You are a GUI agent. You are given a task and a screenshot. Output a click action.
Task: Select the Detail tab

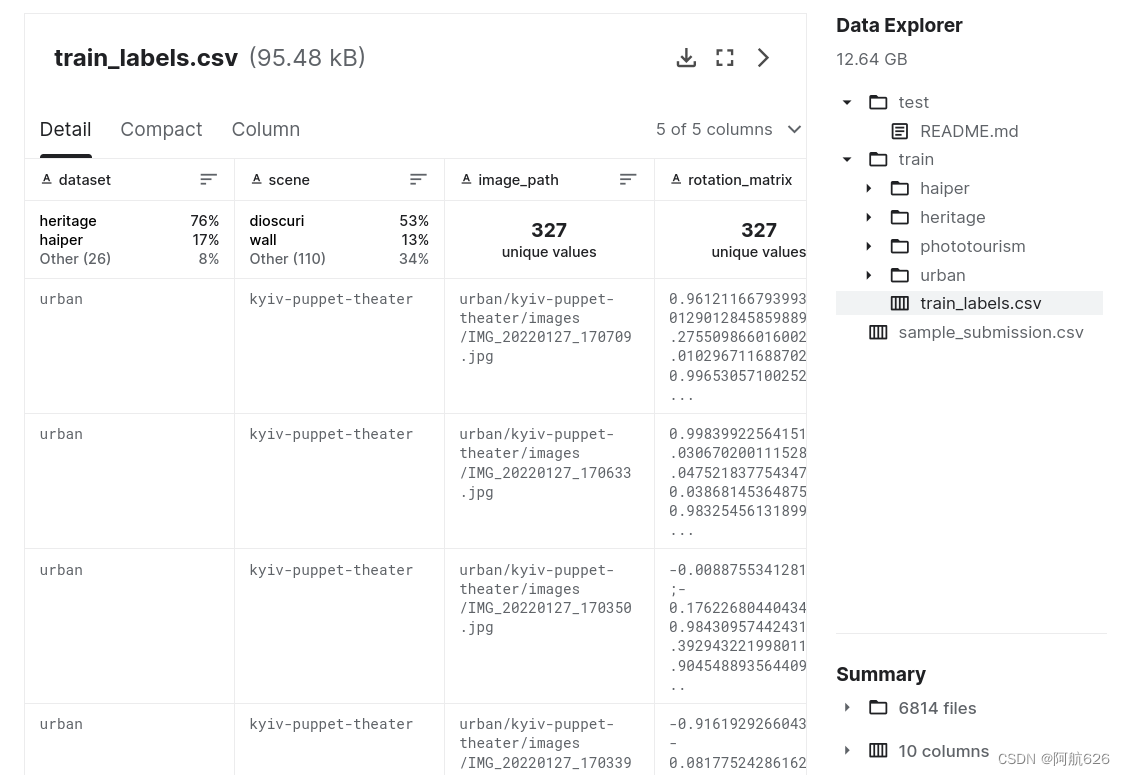[65, 129]
